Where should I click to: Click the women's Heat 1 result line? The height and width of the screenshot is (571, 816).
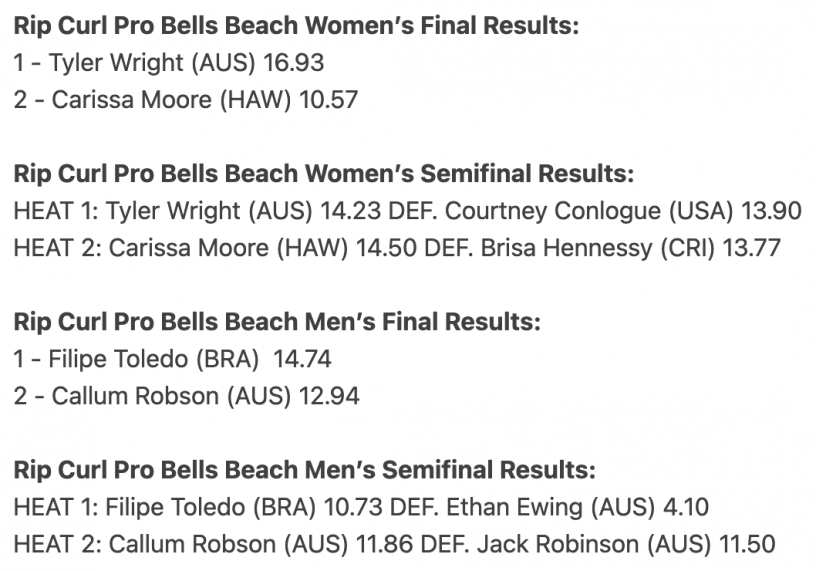tap(407, 211)
